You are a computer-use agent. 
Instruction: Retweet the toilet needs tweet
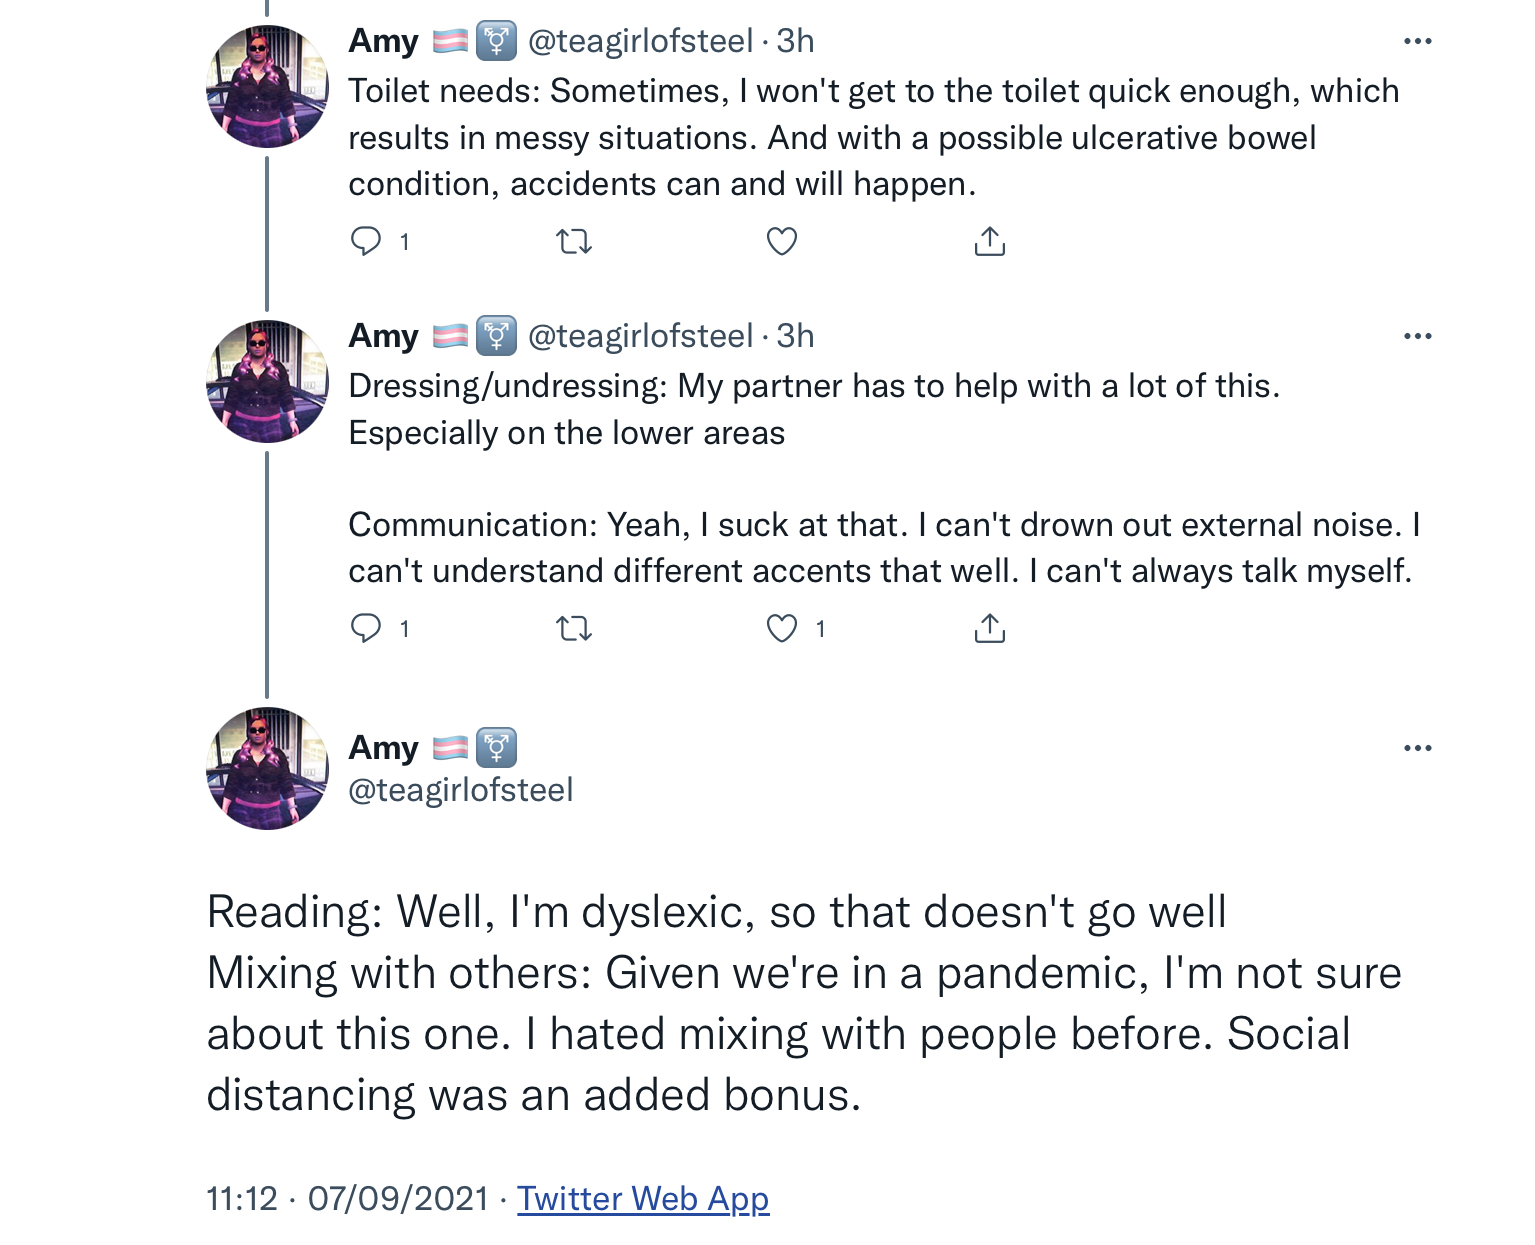(574, 241)
